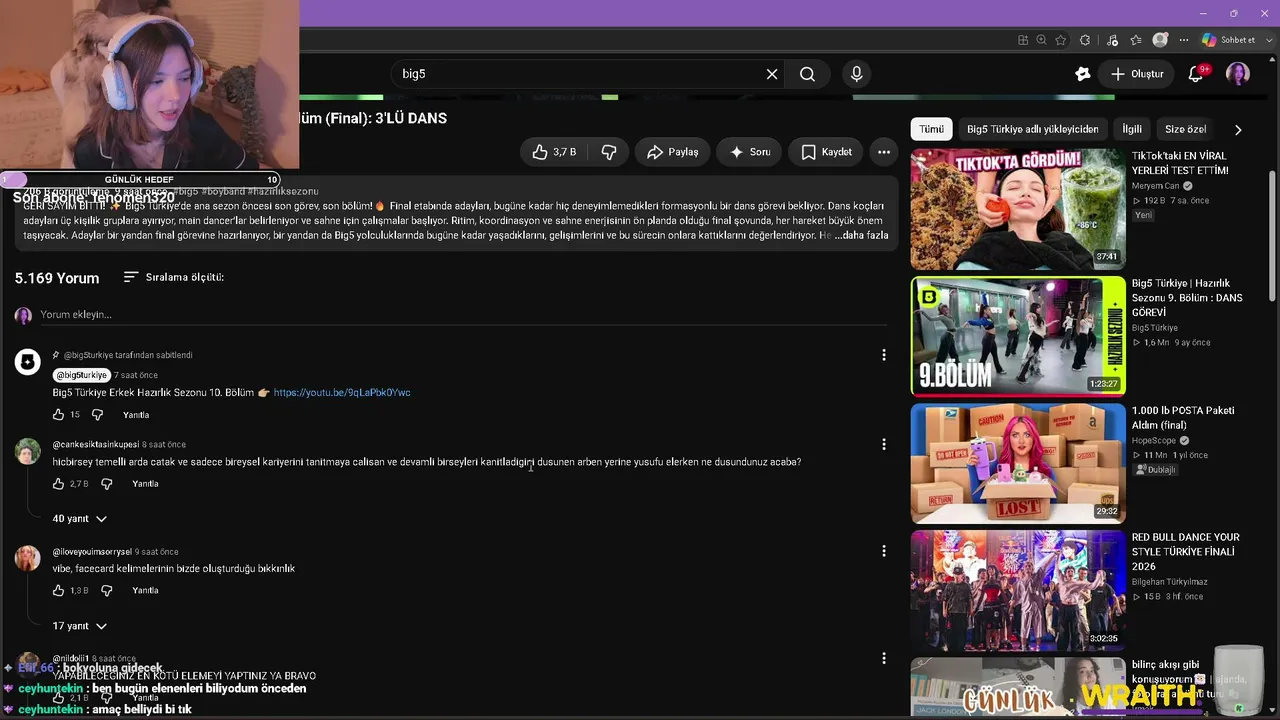Start voice search with the microphone
Viewport: 1280px width, 720px height.
point(856,74)
